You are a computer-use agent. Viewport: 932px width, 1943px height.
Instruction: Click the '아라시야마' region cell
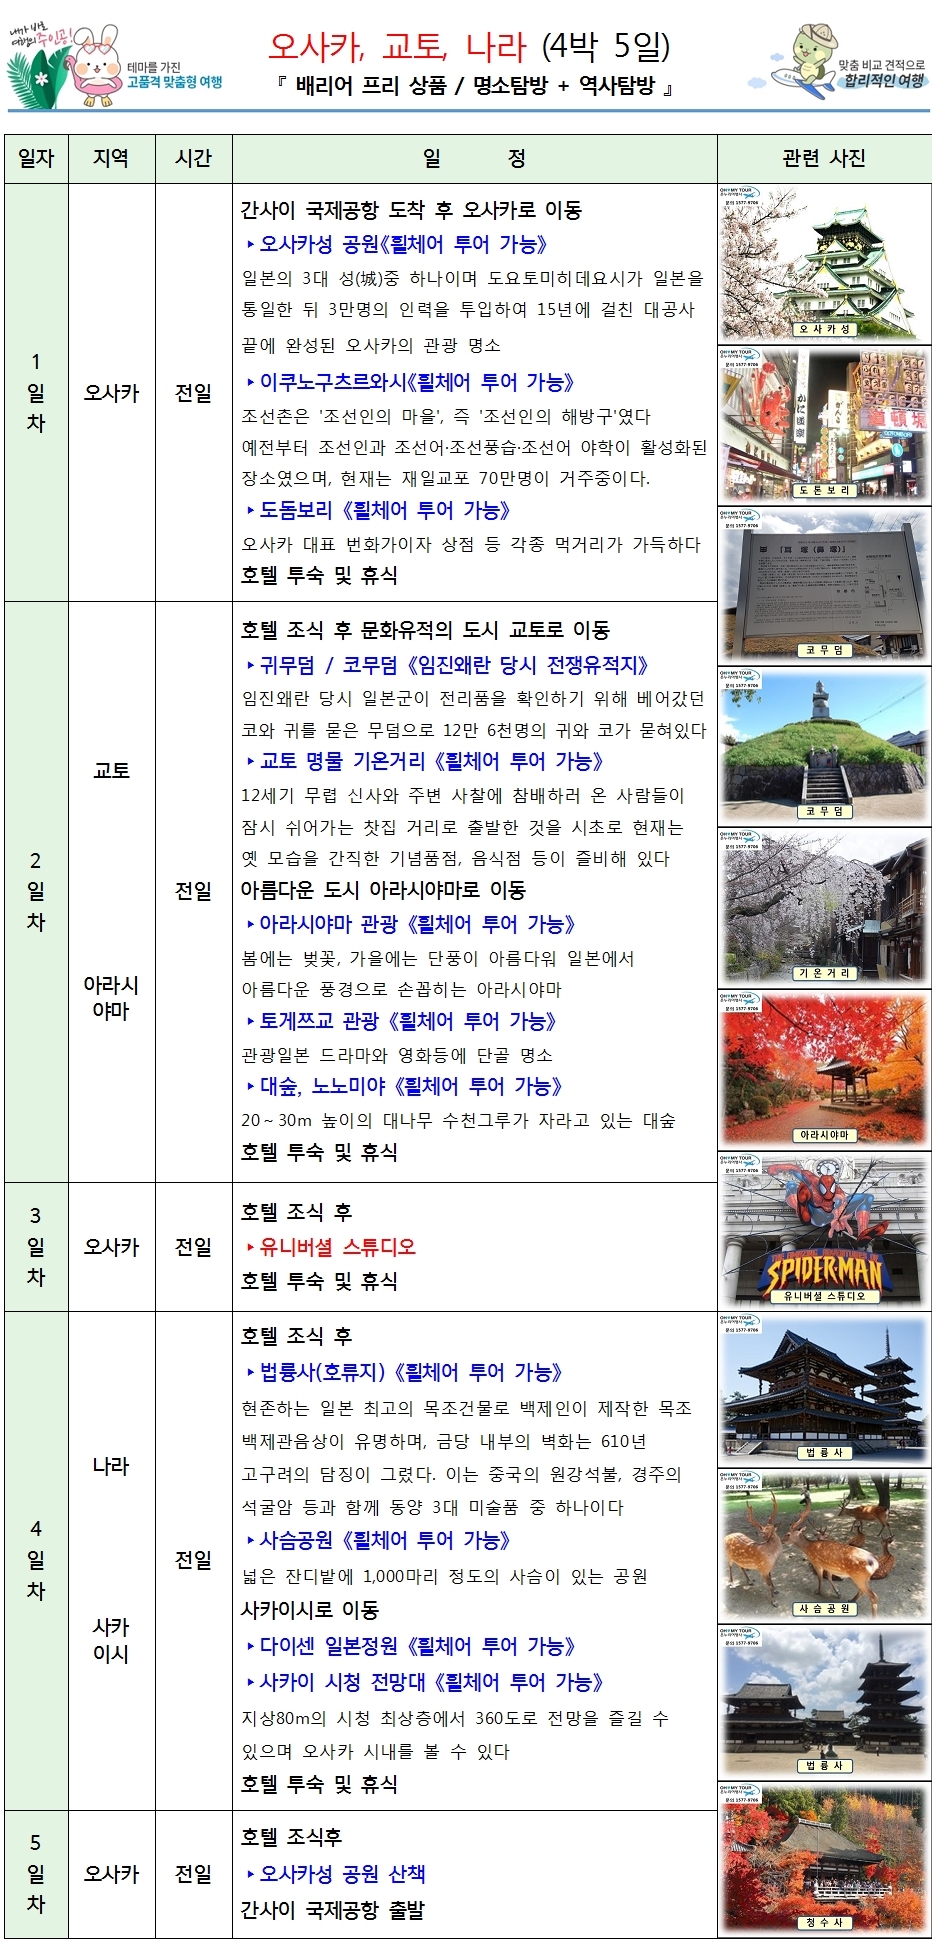111,997
